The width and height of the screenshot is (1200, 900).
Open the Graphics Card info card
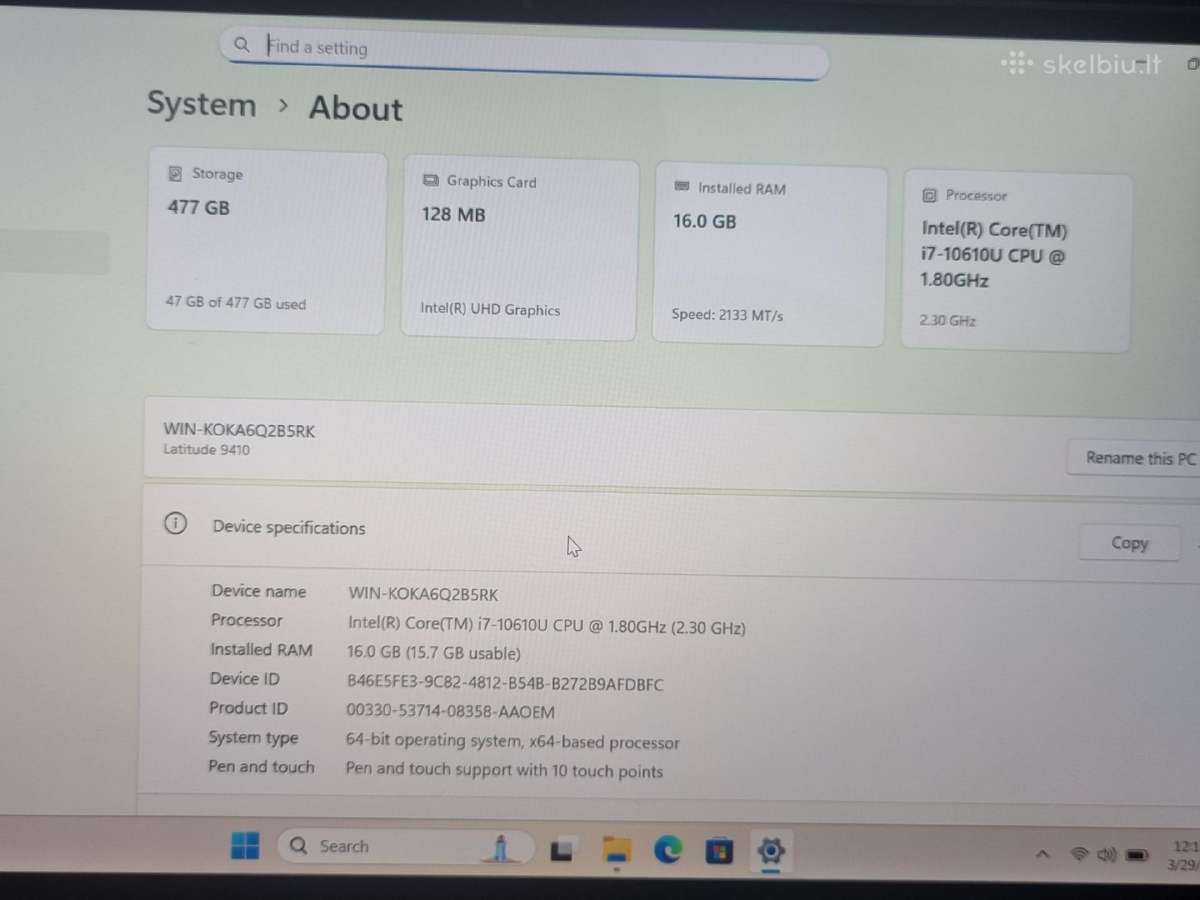coord(520,248)
